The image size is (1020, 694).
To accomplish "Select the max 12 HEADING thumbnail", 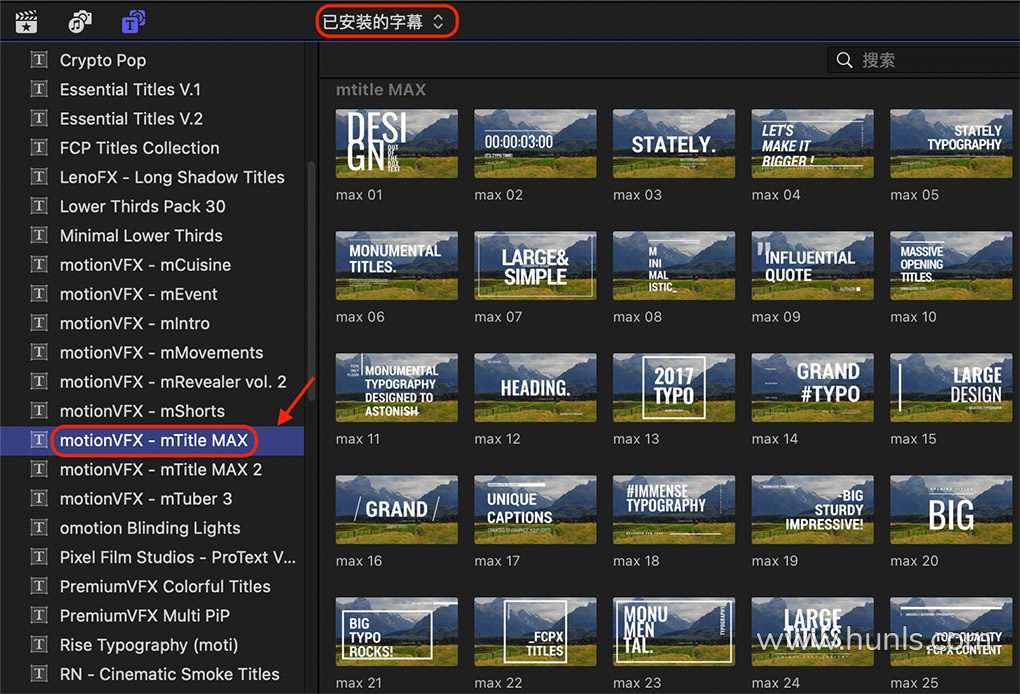I will coord(535,388).
